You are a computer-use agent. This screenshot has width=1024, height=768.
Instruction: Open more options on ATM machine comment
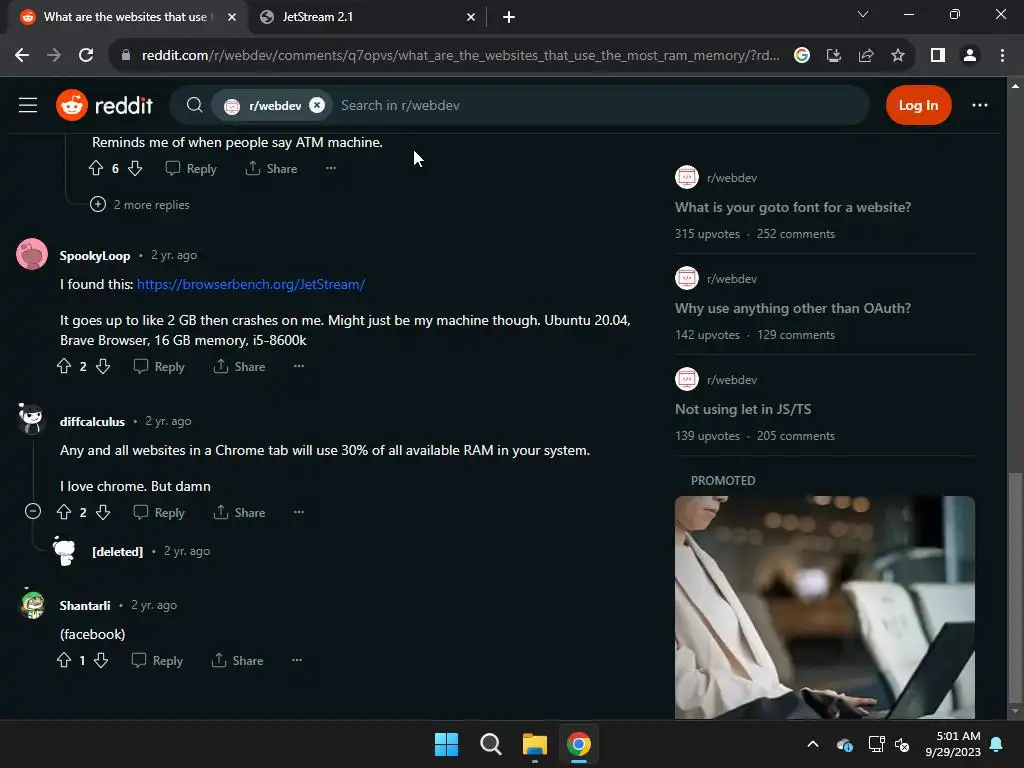330,168
